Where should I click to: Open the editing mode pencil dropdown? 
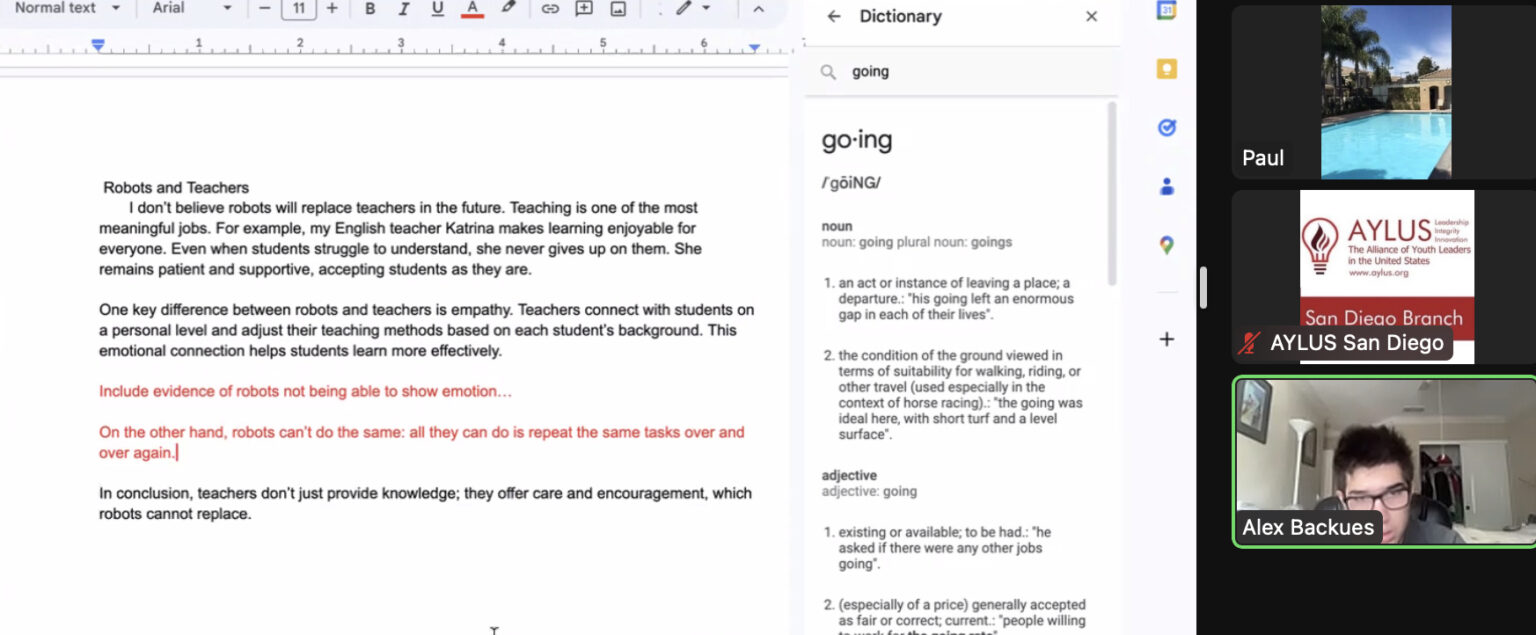click(x=692, y=9)
